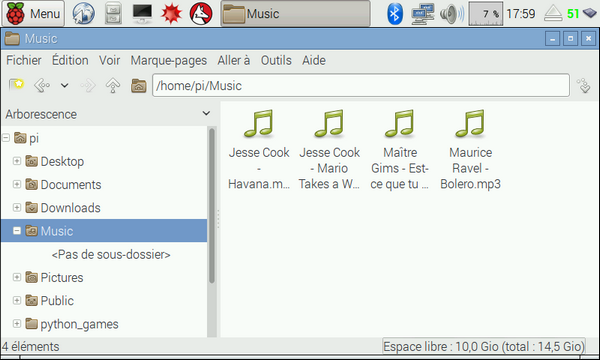The image size is (600, 360).
Task: Open the Fichier menu
Action: tap(24, 60)
